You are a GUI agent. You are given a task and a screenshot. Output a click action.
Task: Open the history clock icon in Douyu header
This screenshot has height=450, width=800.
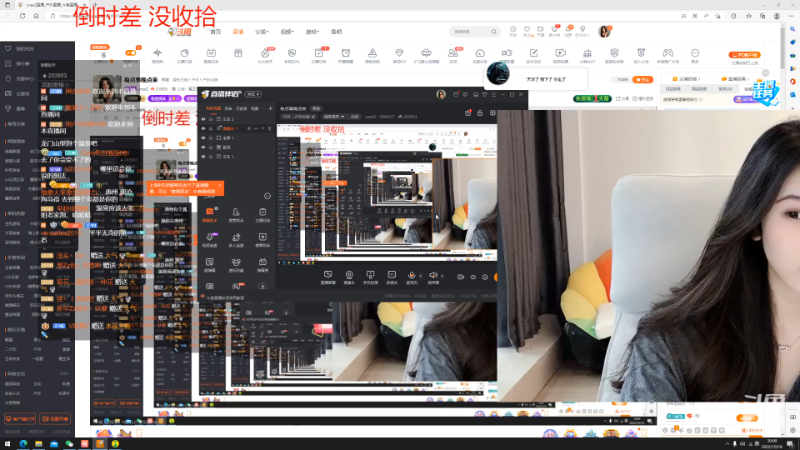click(x=513, y=30)
